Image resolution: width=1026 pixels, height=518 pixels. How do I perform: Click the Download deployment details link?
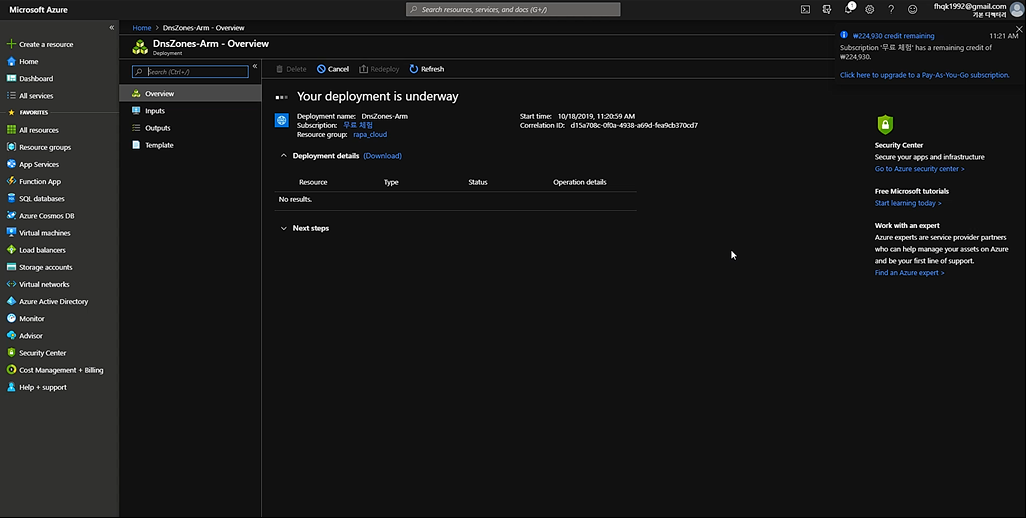[382, 156]
